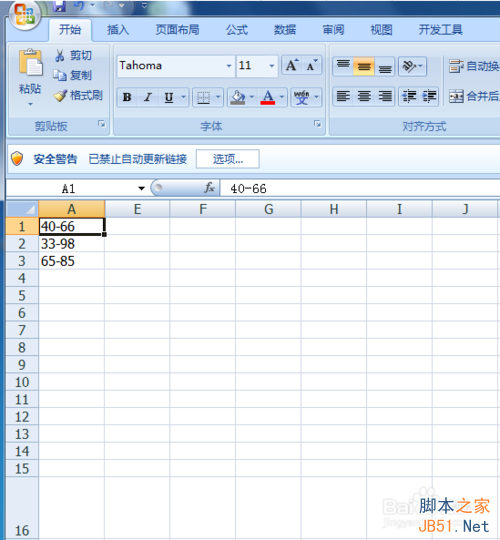The width and height of the screenshot is (500, 540).
Task: Open the Name Box dropdown arrow
Action: 141,188
